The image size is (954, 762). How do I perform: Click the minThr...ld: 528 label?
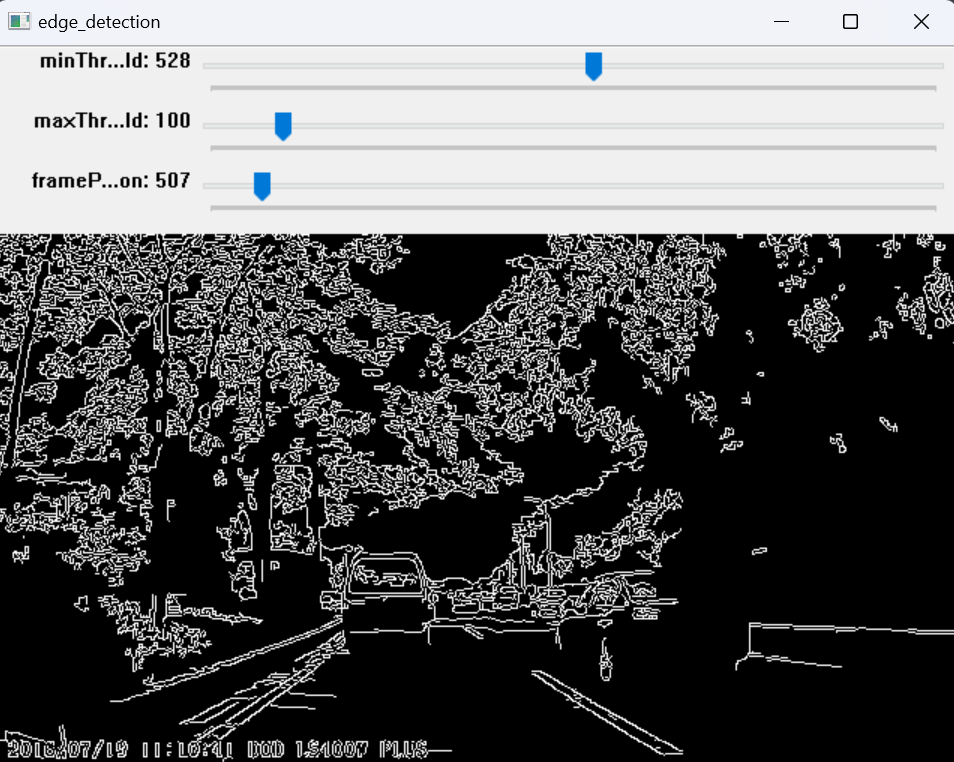point(115,61)
